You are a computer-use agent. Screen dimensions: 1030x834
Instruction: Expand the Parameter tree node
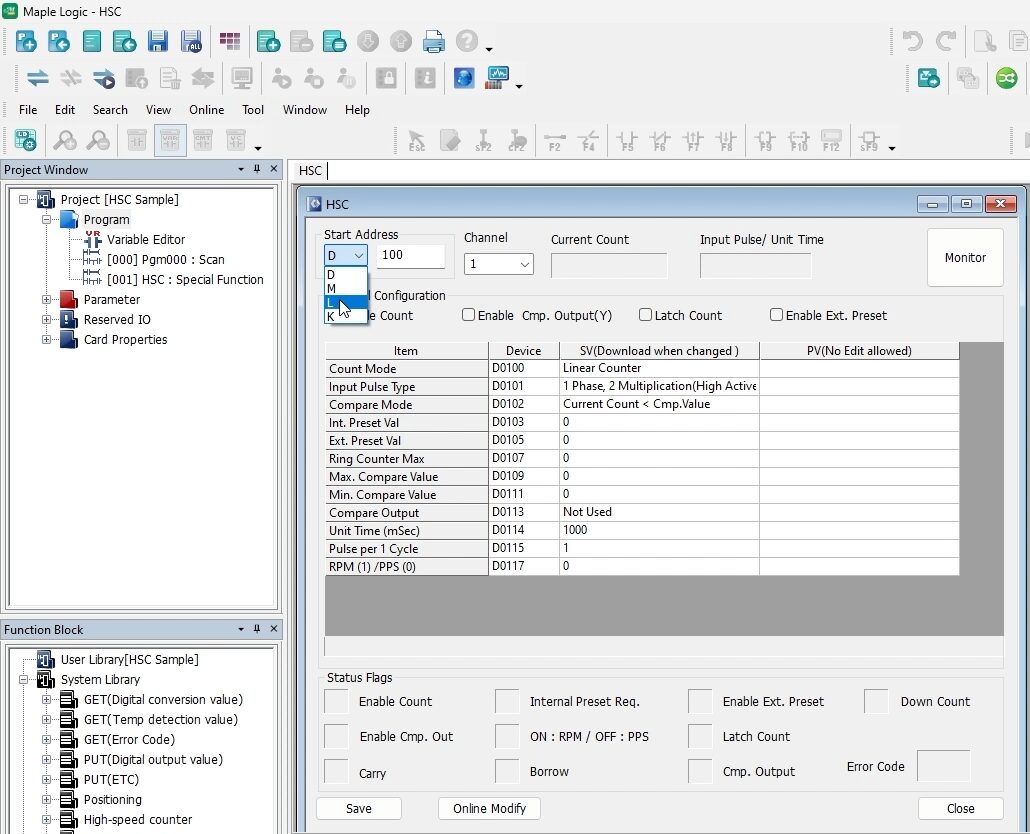coord(47,299)
